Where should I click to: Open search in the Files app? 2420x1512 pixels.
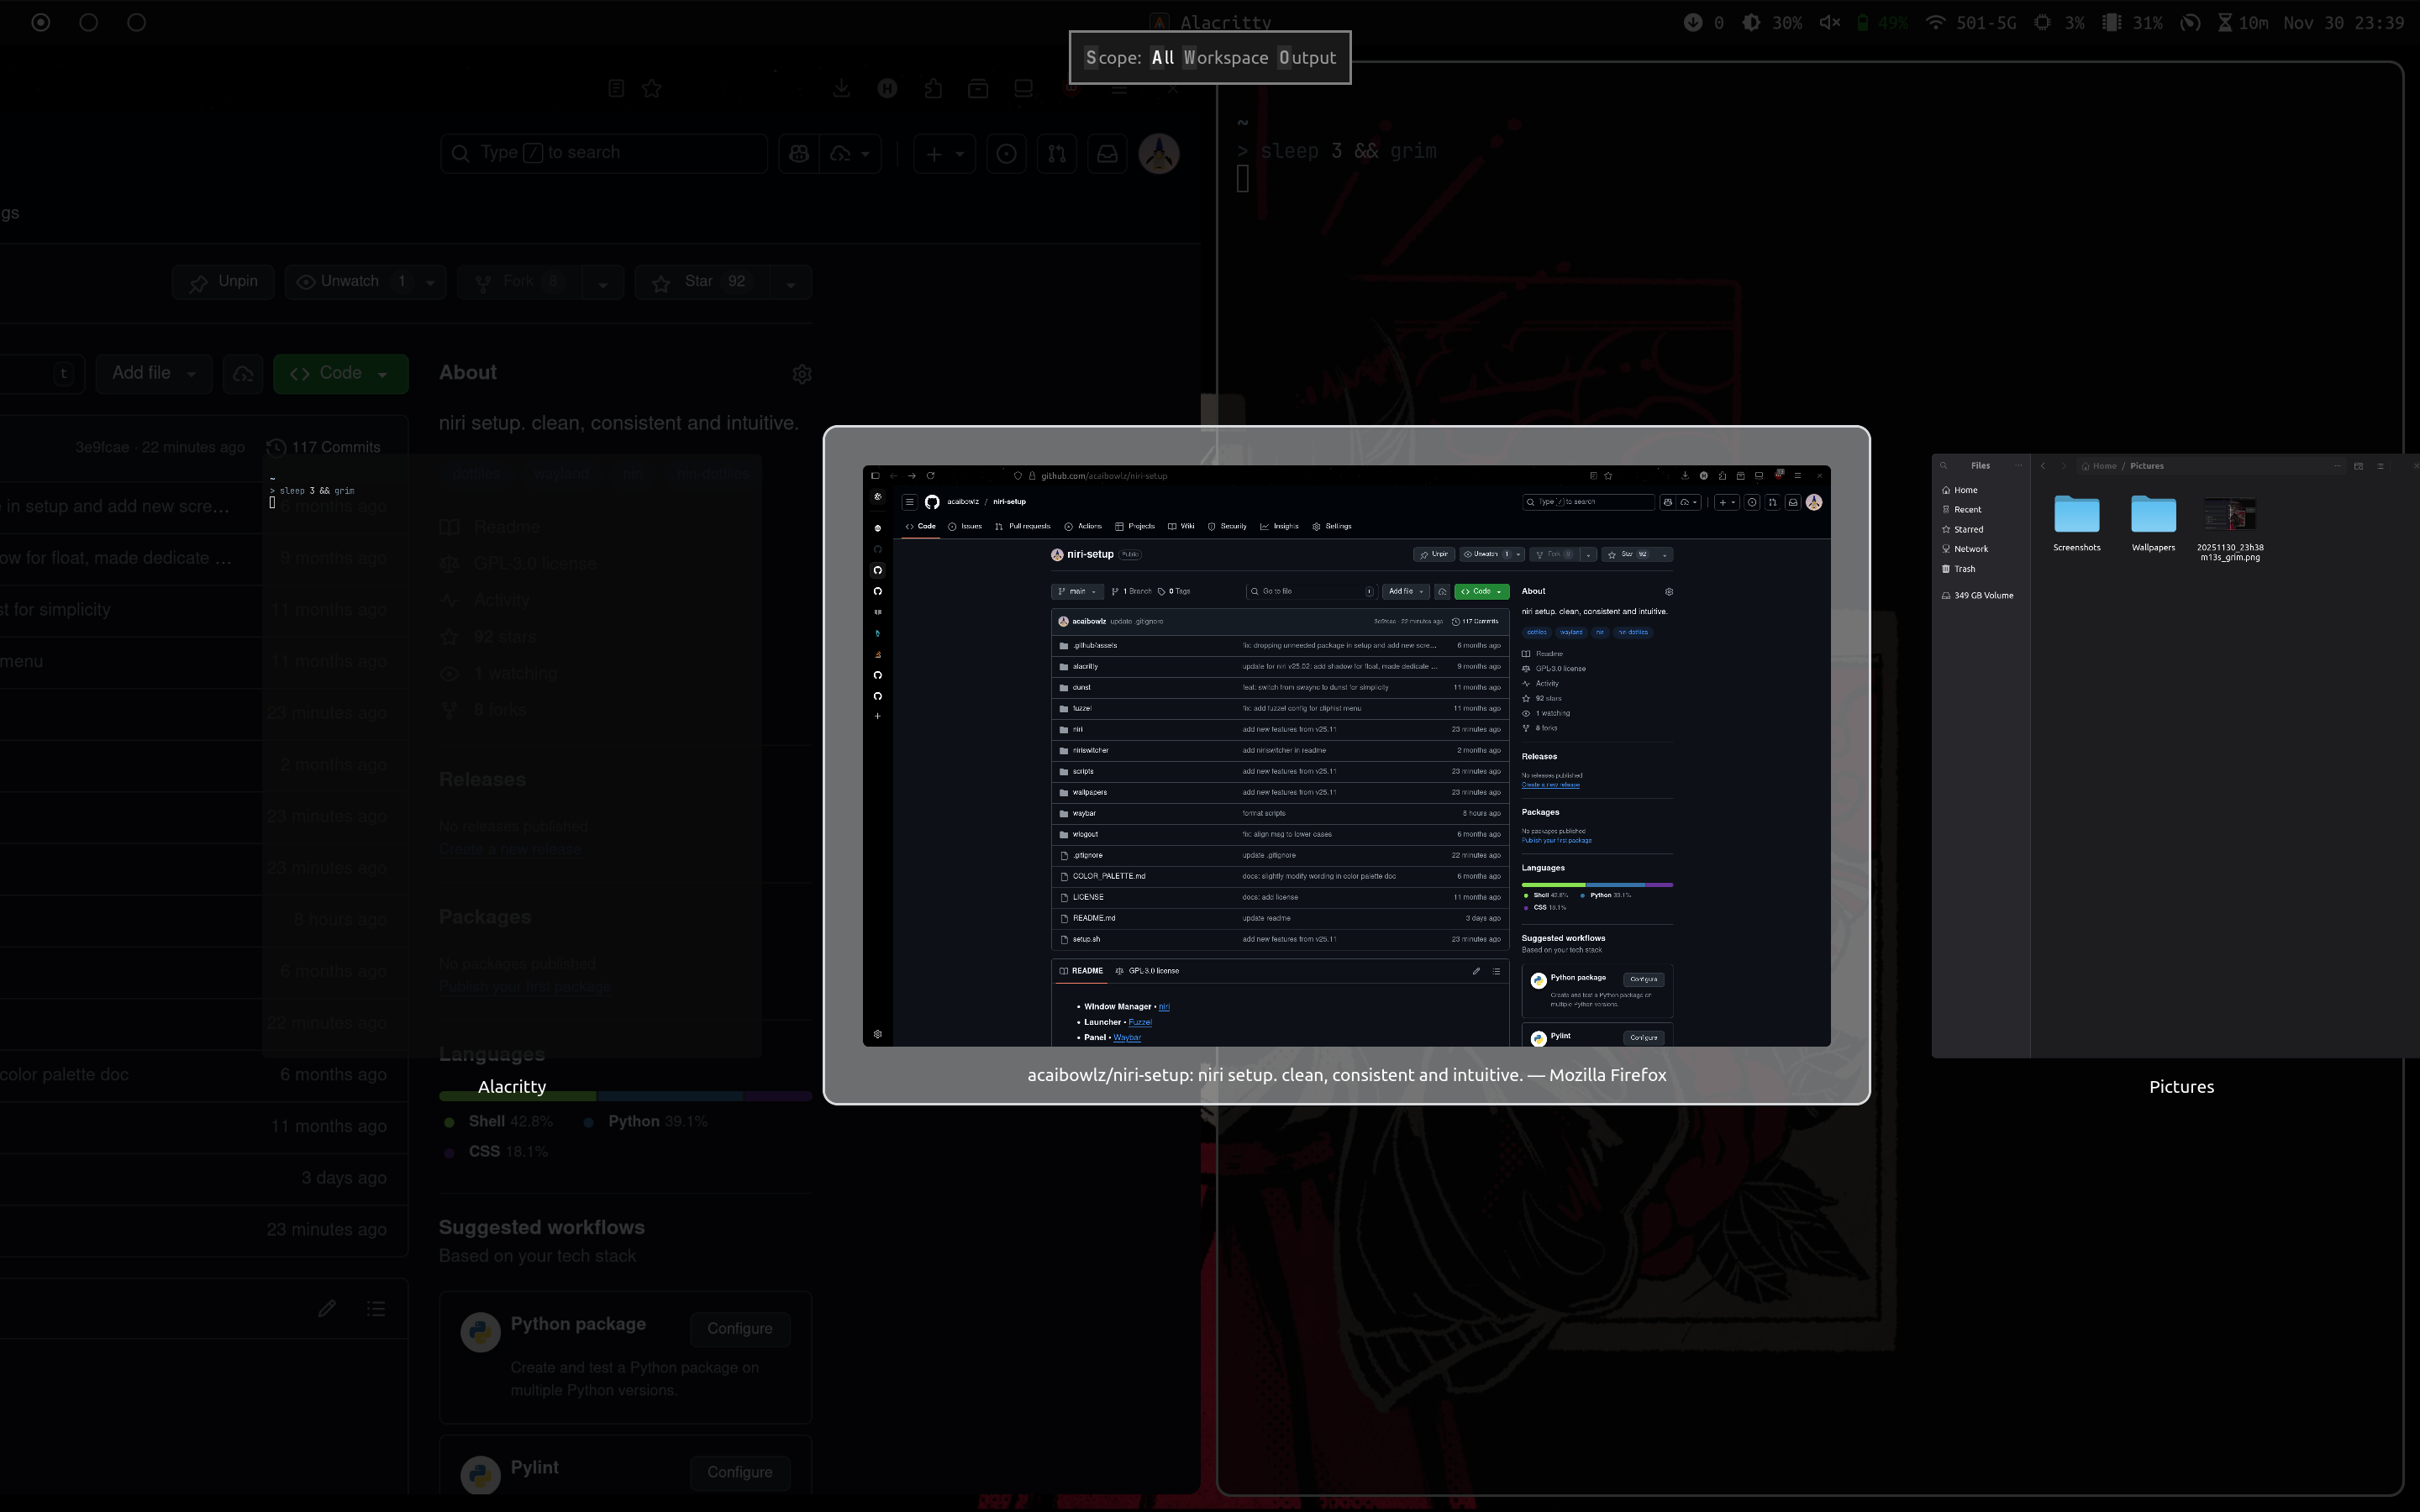[x=1944, y=466]
